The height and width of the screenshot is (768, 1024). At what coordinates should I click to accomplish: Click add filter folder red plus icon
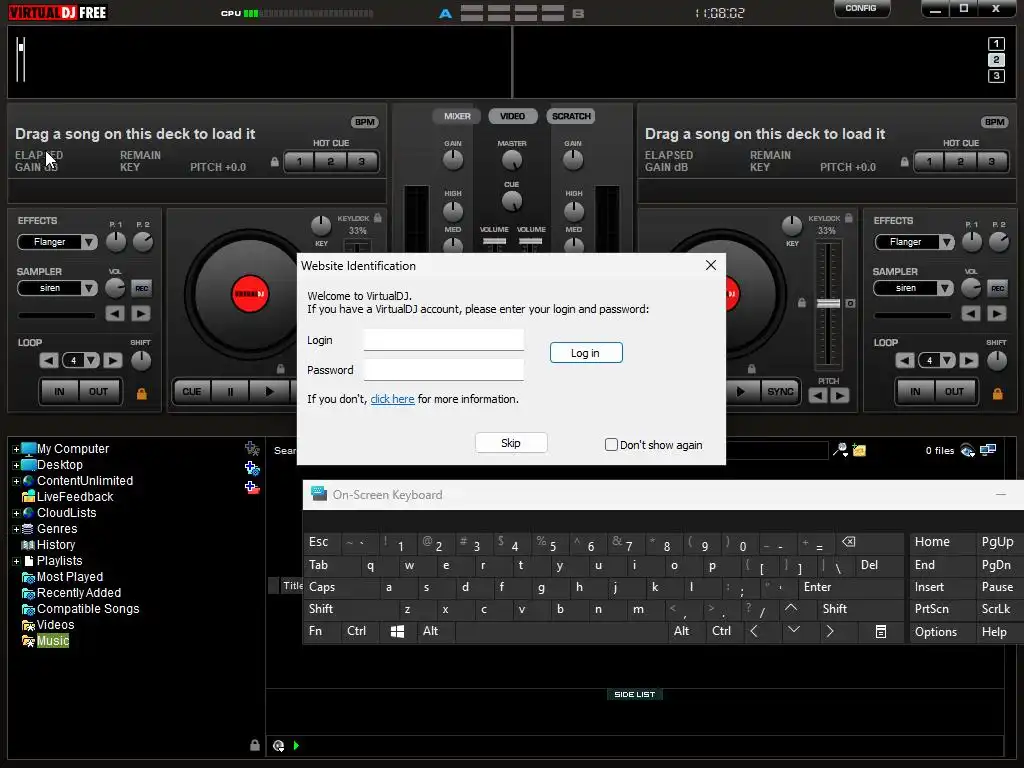tap(252, 487)
